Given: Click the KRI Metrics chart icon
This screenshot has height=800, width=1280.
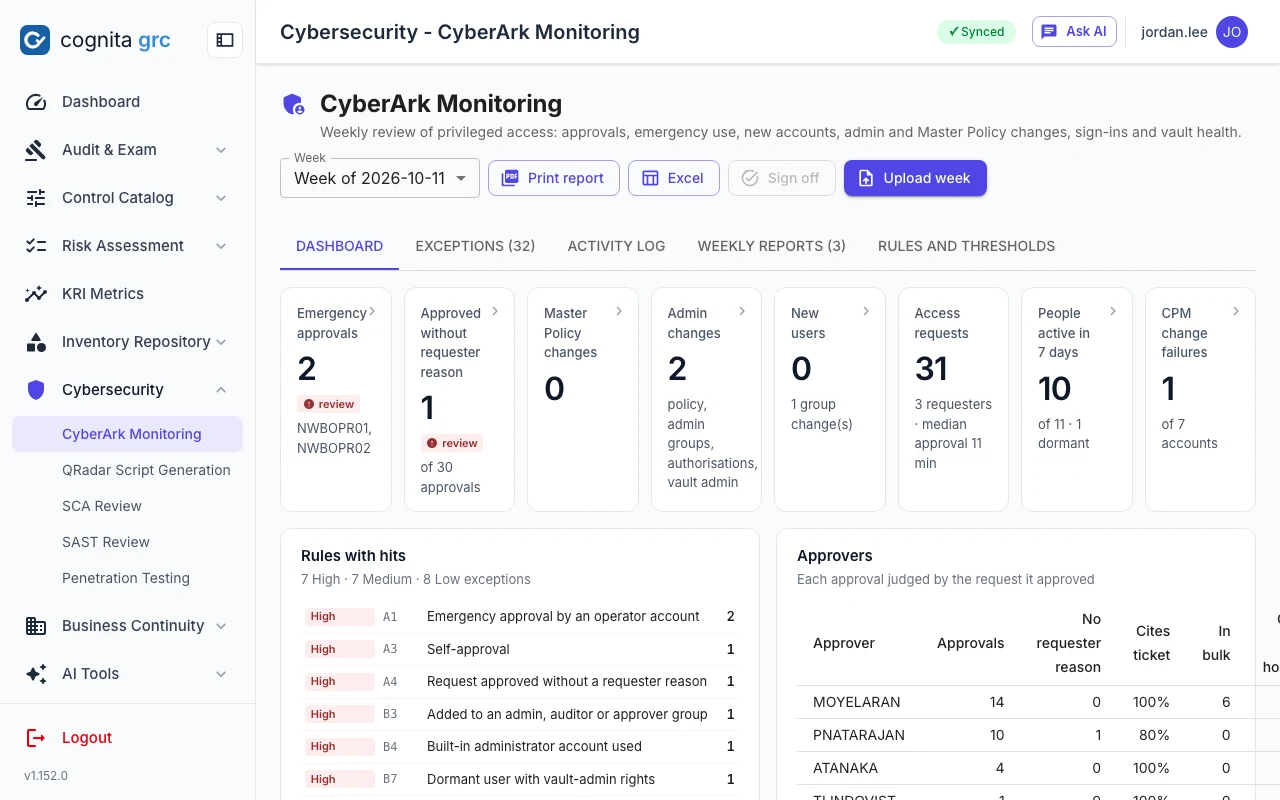Looking at the screenshot, I should click(36, 294).
